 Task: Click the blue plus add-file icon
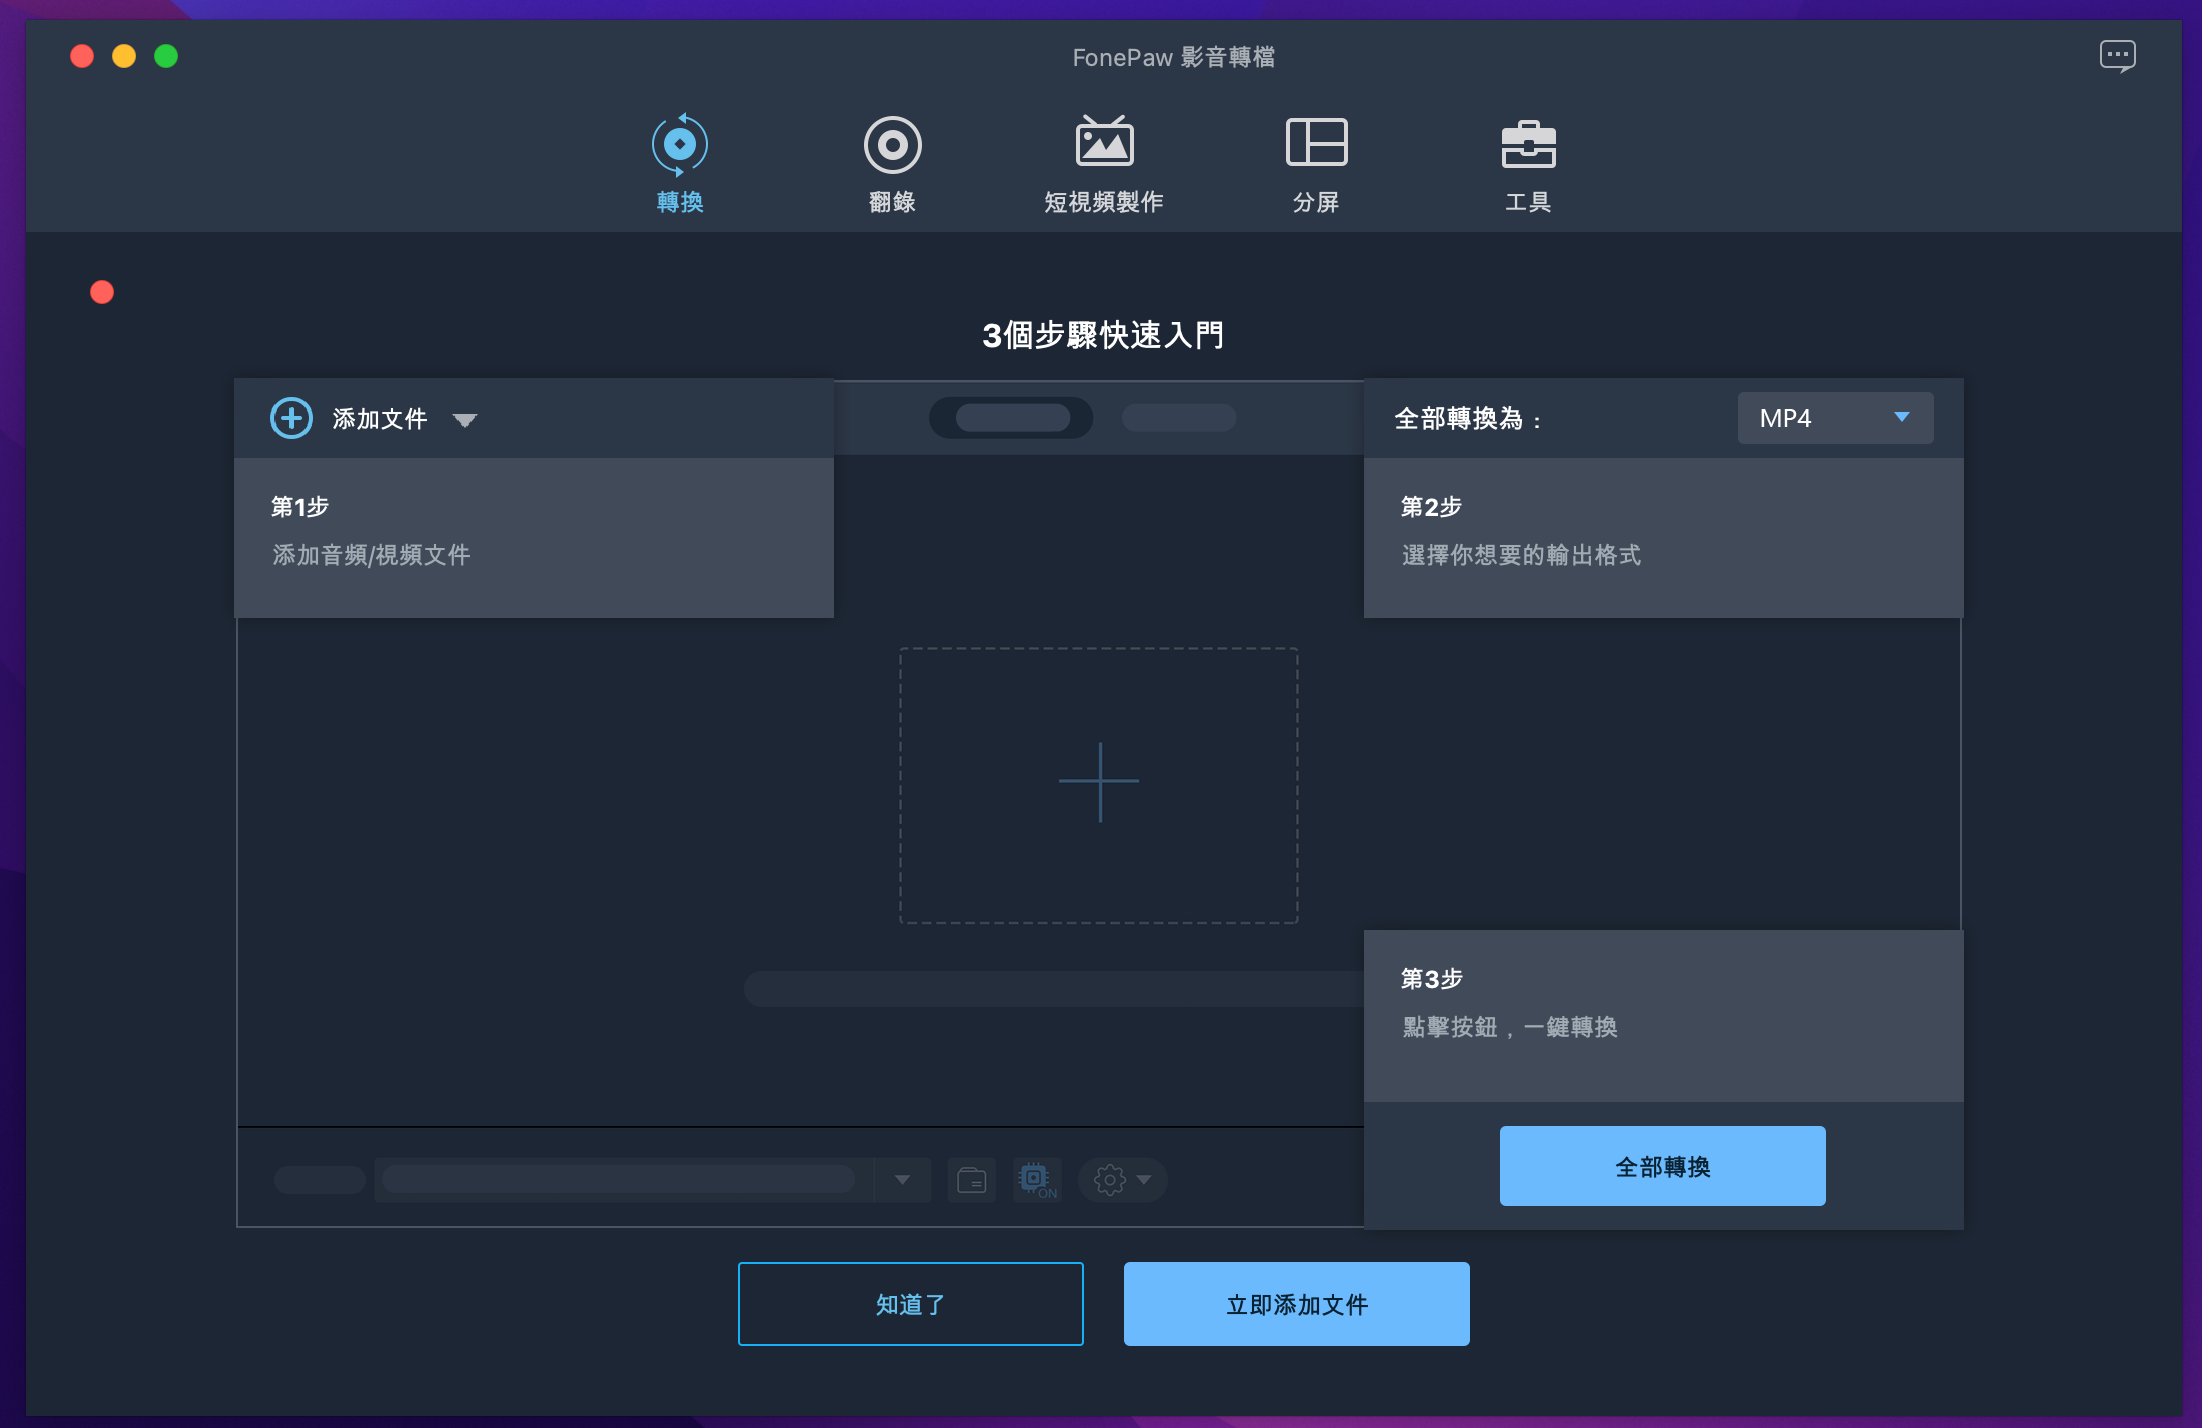point(290,418)
